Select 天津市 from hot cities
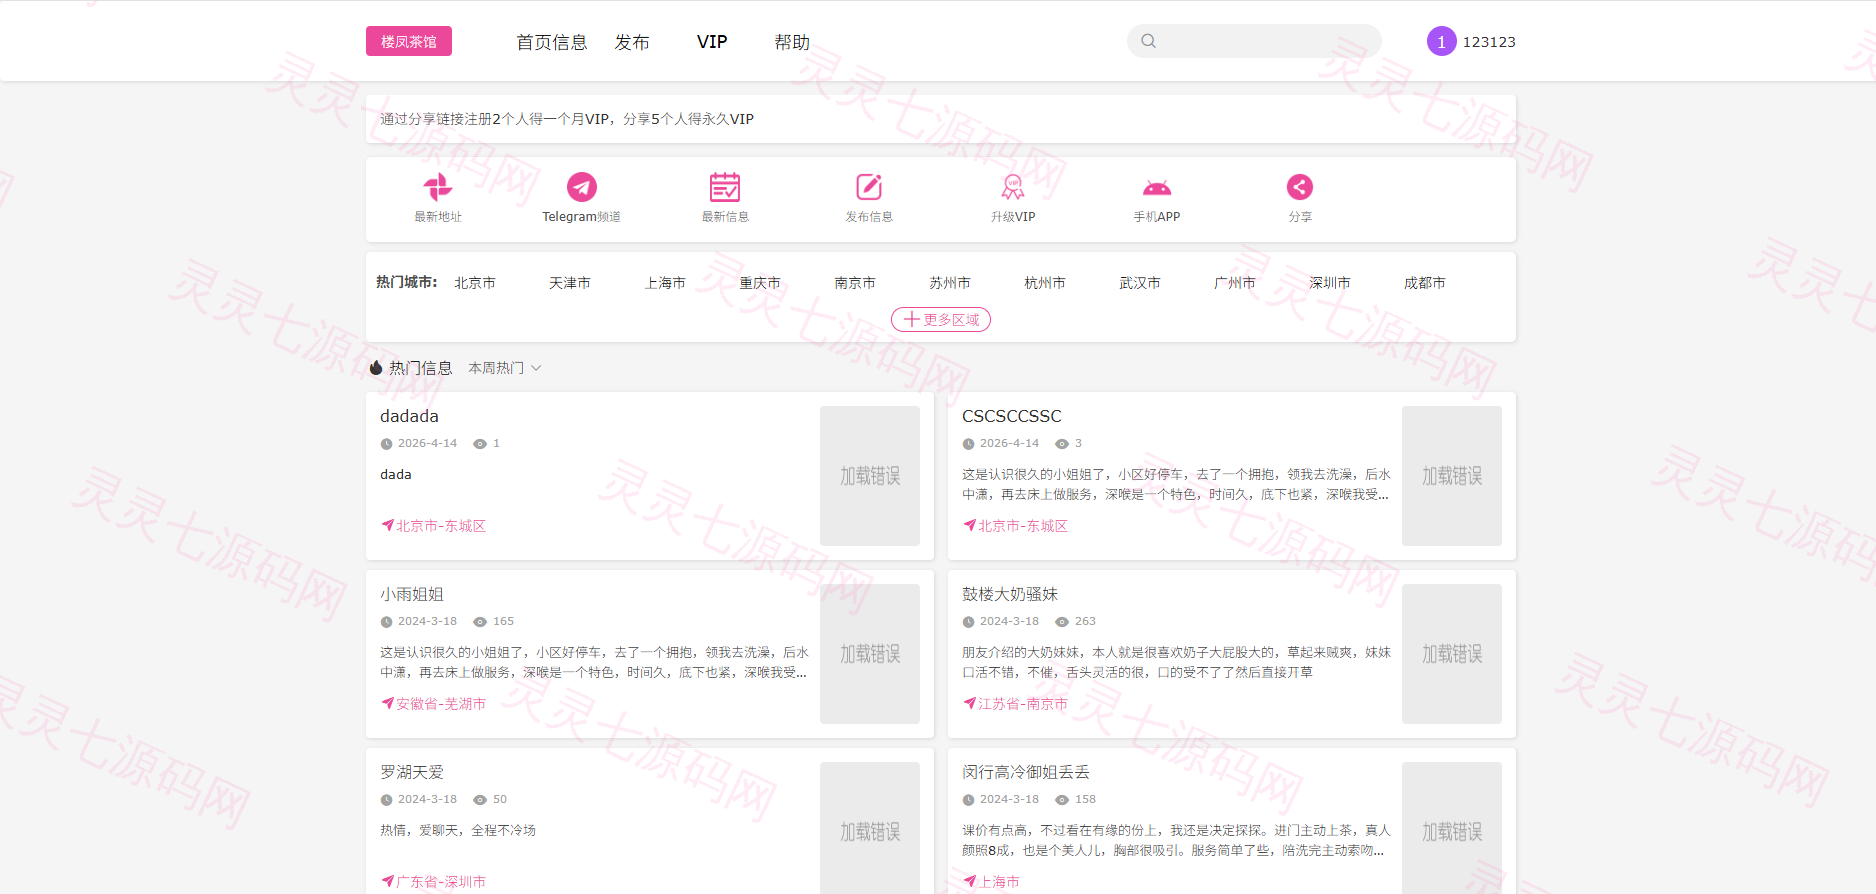The image size is (1876, 894). click(x=570, y=283)
